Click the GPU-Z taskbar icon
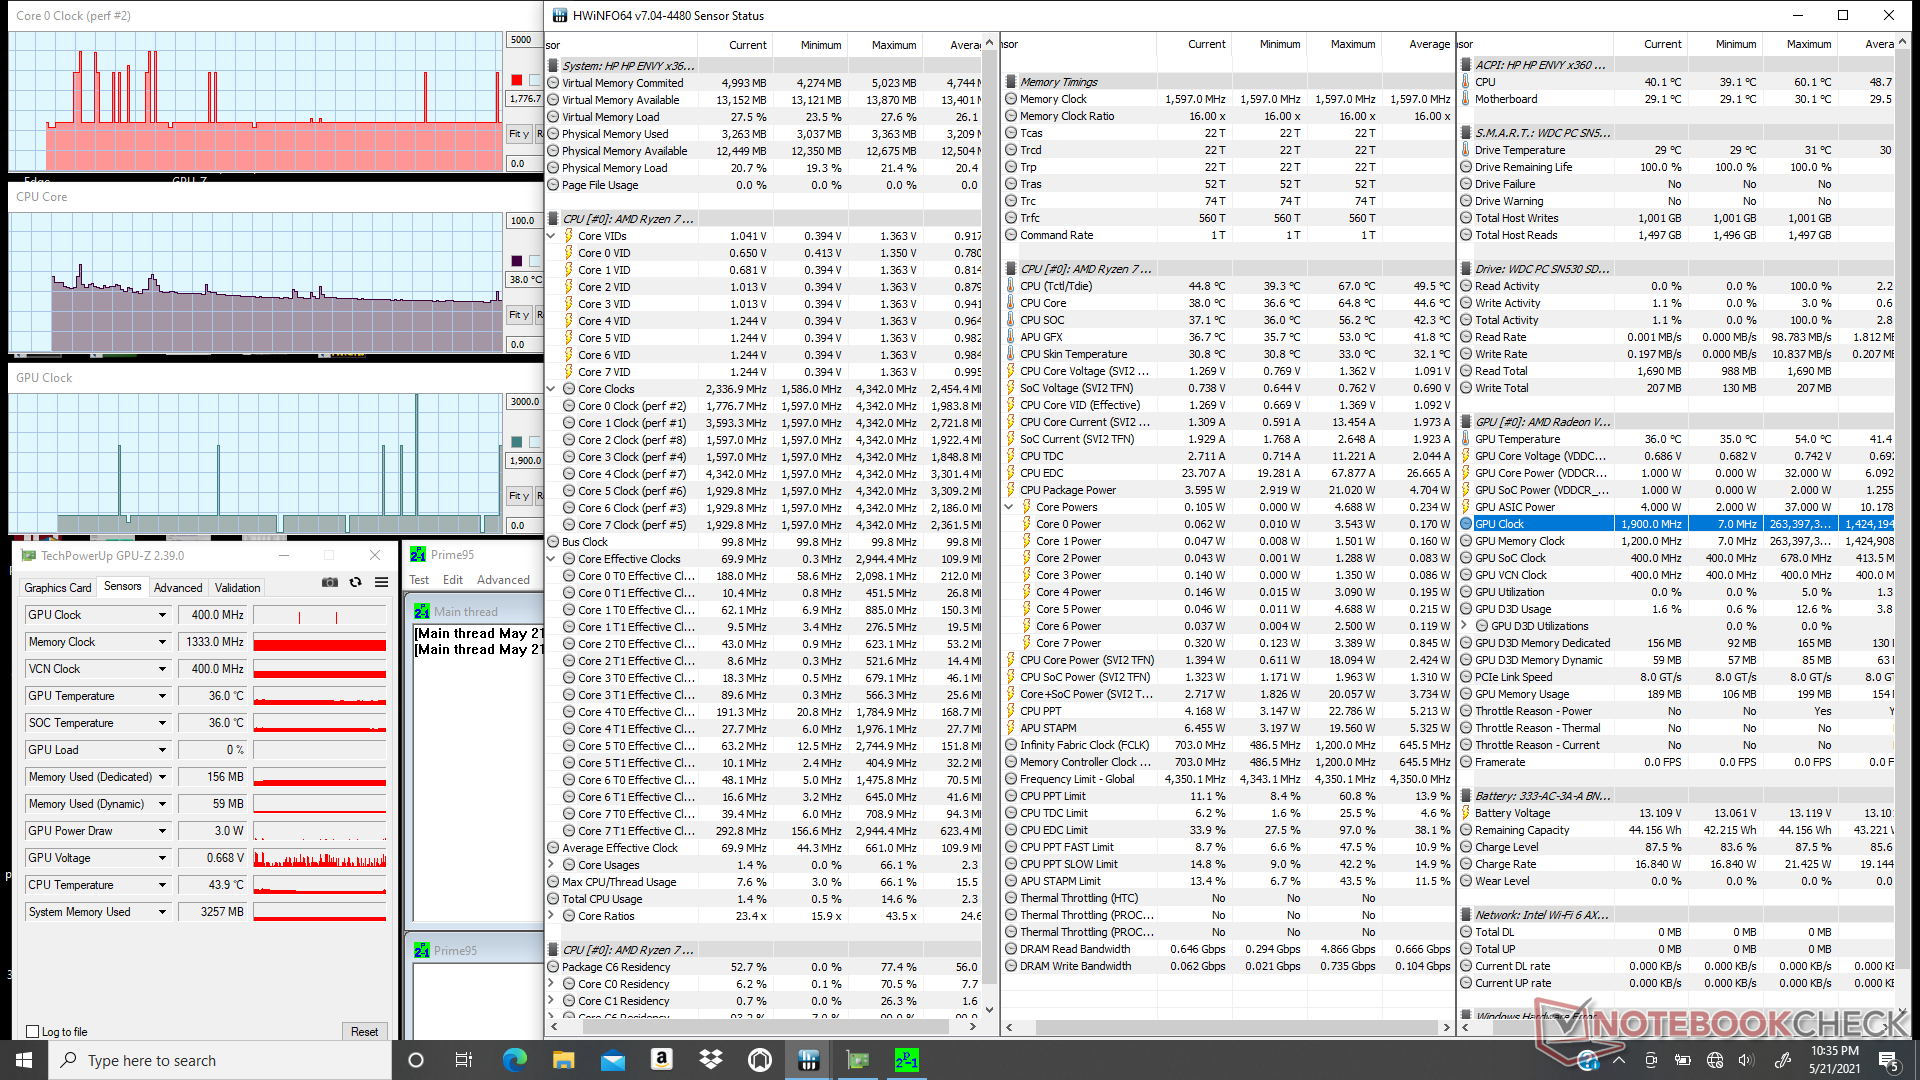Image resolution: width=1920 pixels, height=1080 pixels. coord(857,1060)
